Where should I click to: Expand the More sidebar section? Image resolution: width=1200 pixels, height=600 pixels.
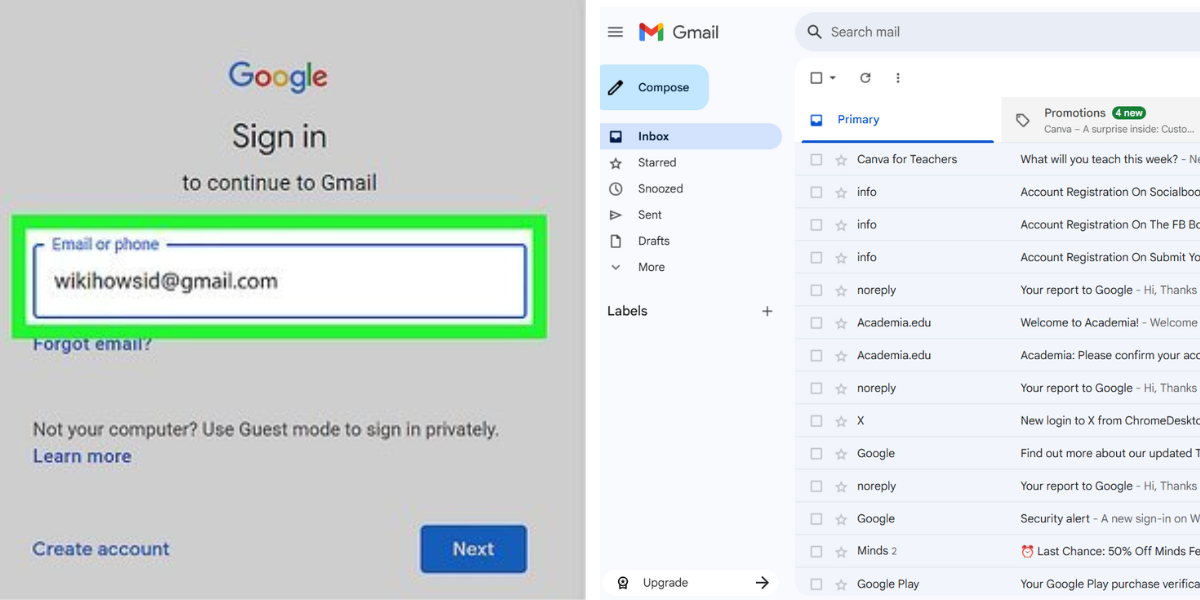pos(650,267)
